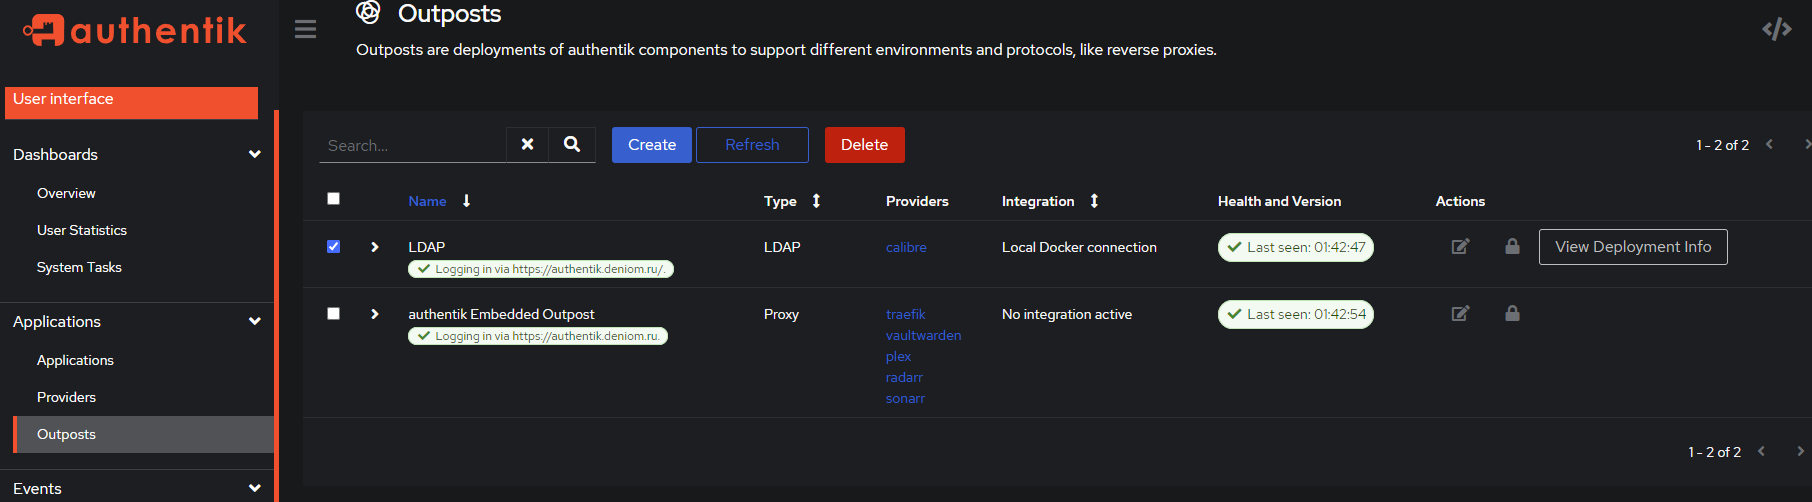Open the traefik provider link
The width and height of the screenshot is (1812, 502).
[906, 314]
